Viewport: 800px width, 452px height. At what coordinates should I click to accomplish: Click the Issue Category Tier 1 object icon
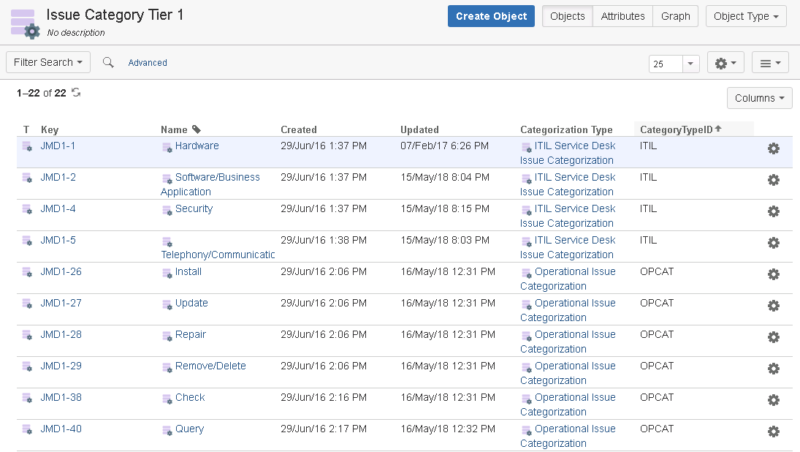click(x=24, y=22)
